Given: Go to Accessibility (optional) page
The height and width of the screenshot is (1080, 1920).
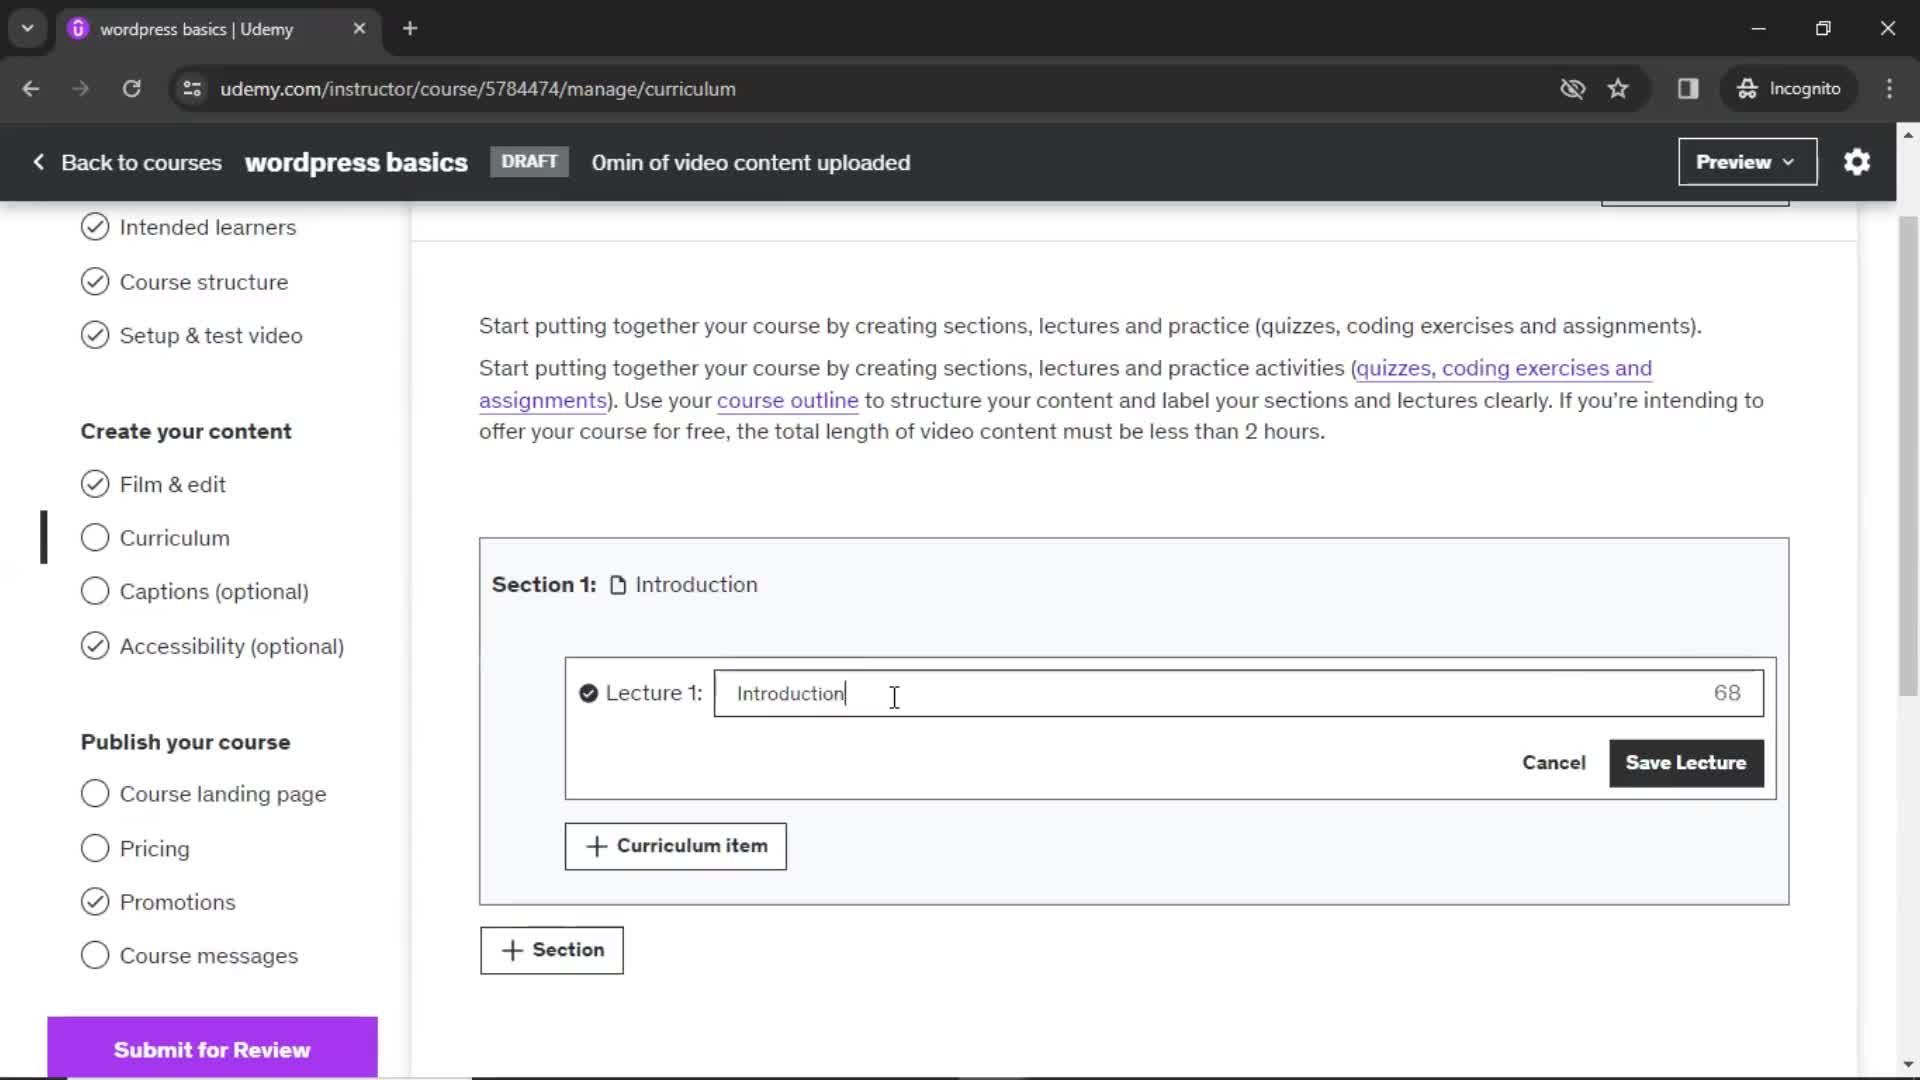Looking at the screenshot, I should (x=232, y=646).
